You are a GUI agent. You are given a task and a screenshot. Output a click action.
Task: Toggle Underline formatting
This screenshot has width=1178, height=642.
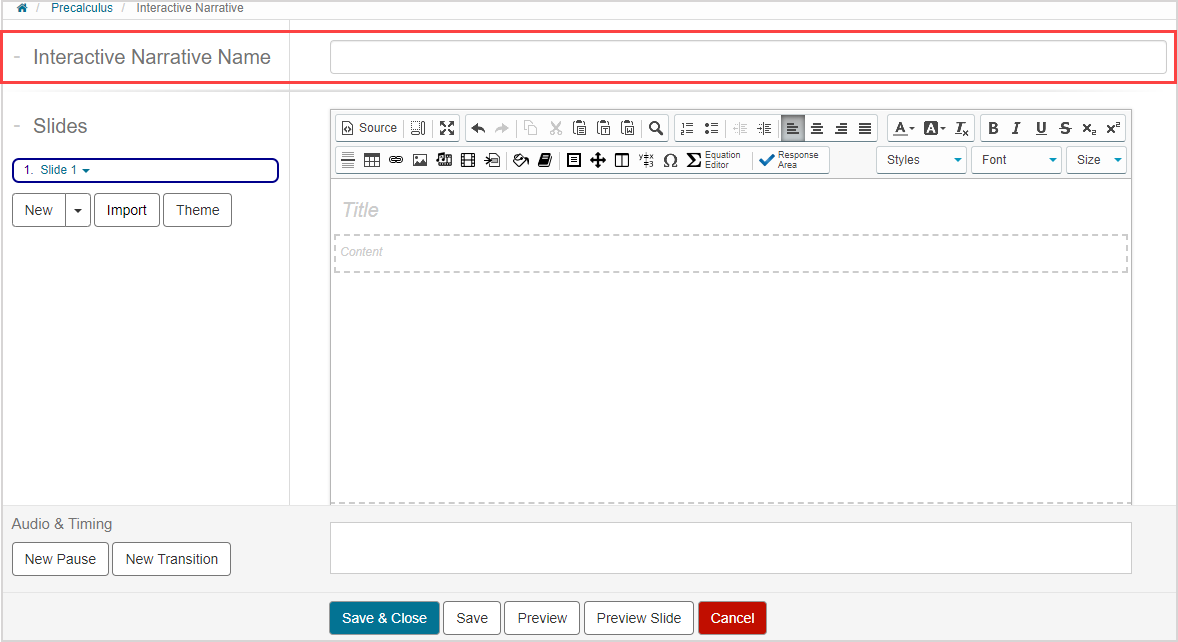coord(1041,128)
